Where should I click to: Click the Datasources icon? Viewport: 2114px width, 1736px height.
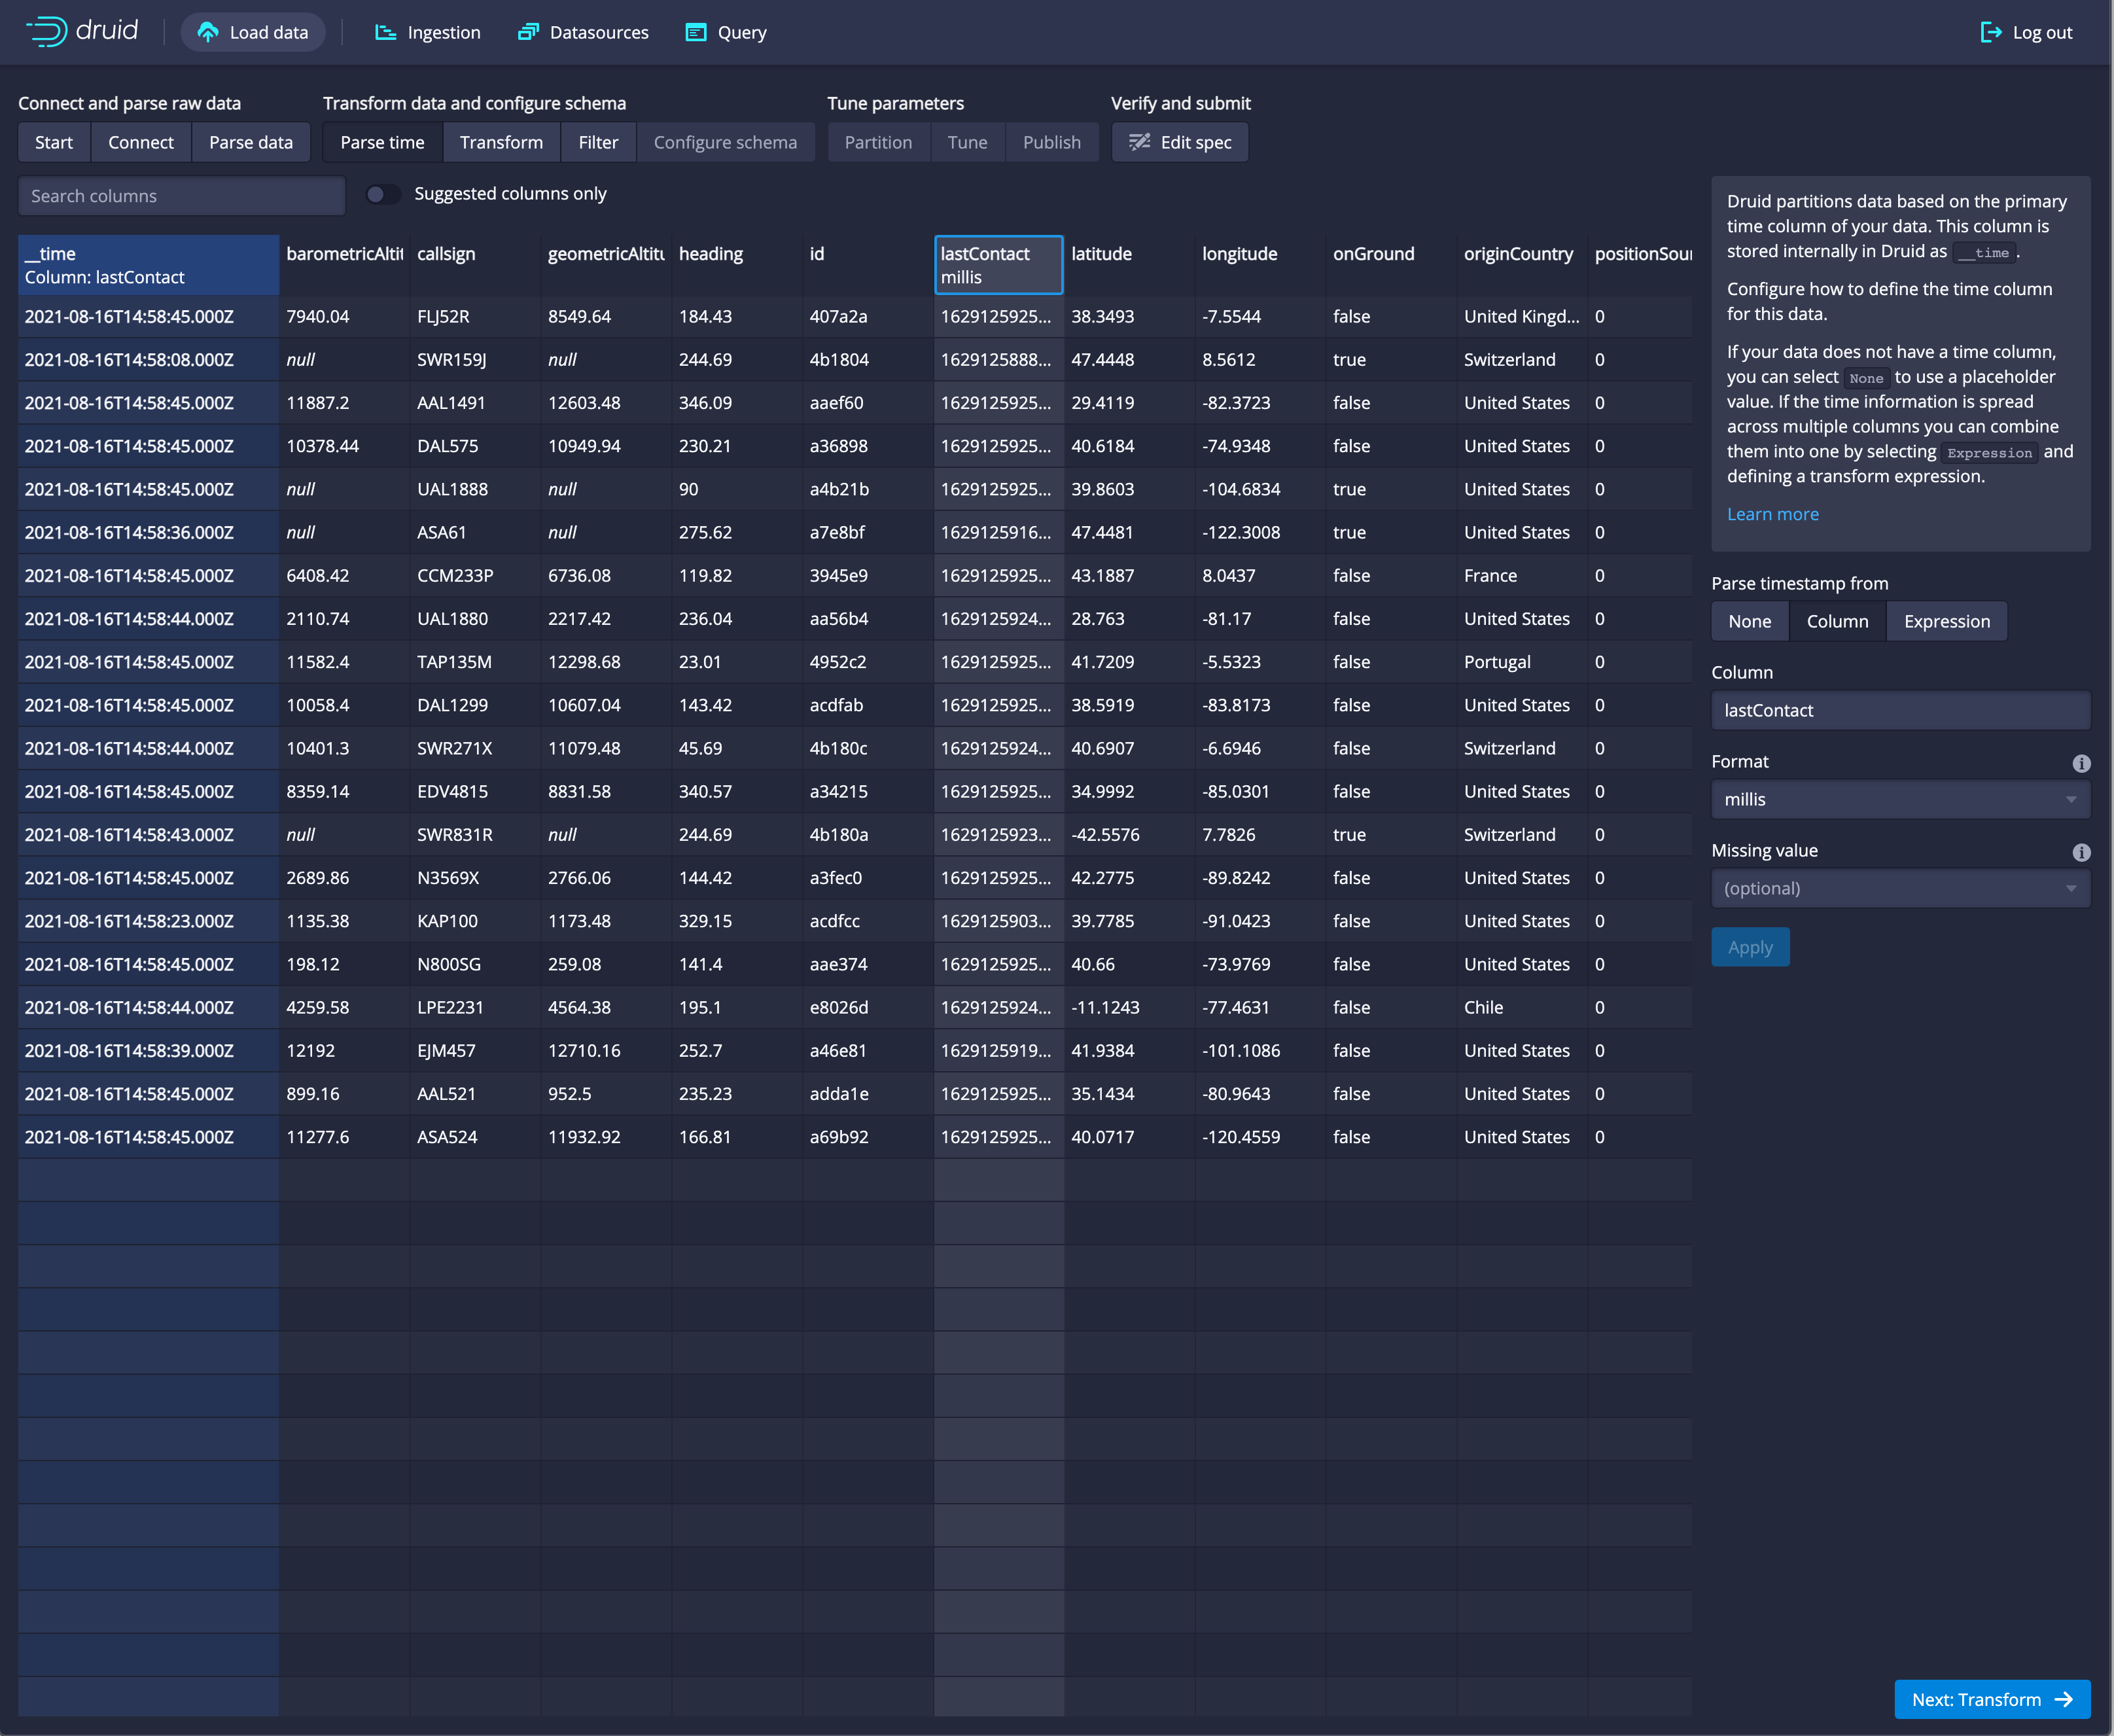click(x=528, y=32)
